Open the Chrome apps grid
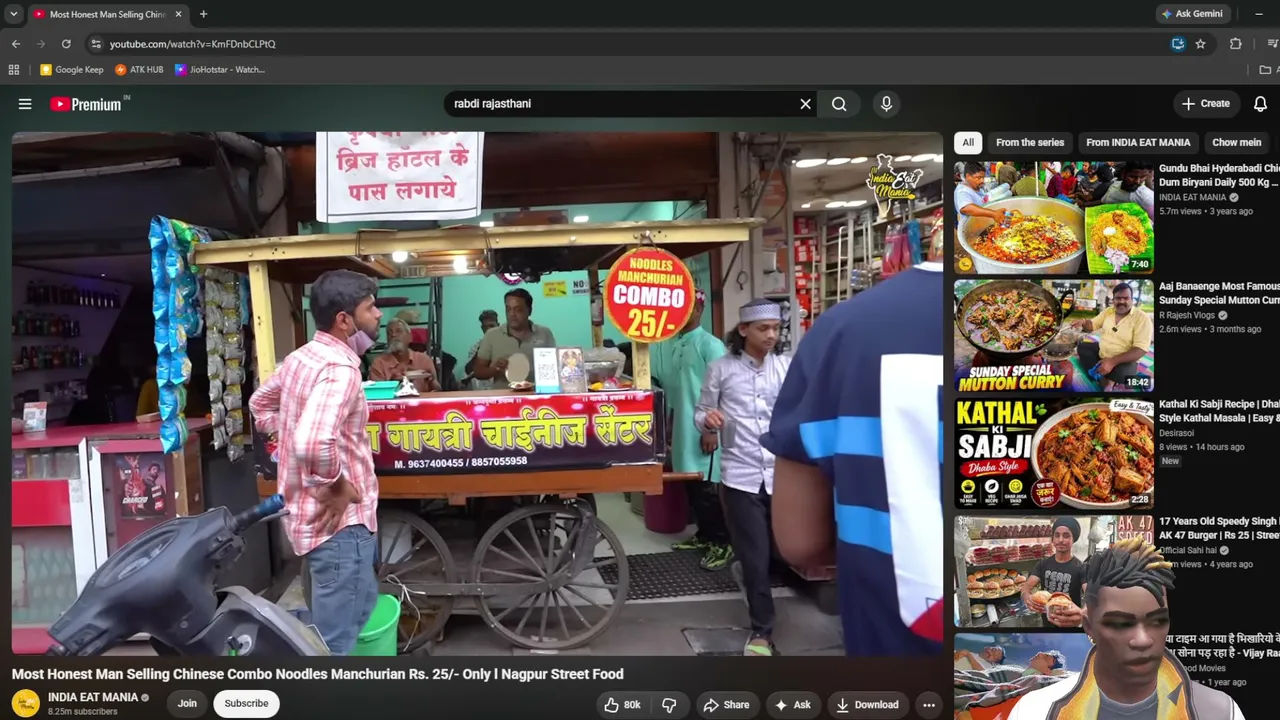 pos(14,70)
